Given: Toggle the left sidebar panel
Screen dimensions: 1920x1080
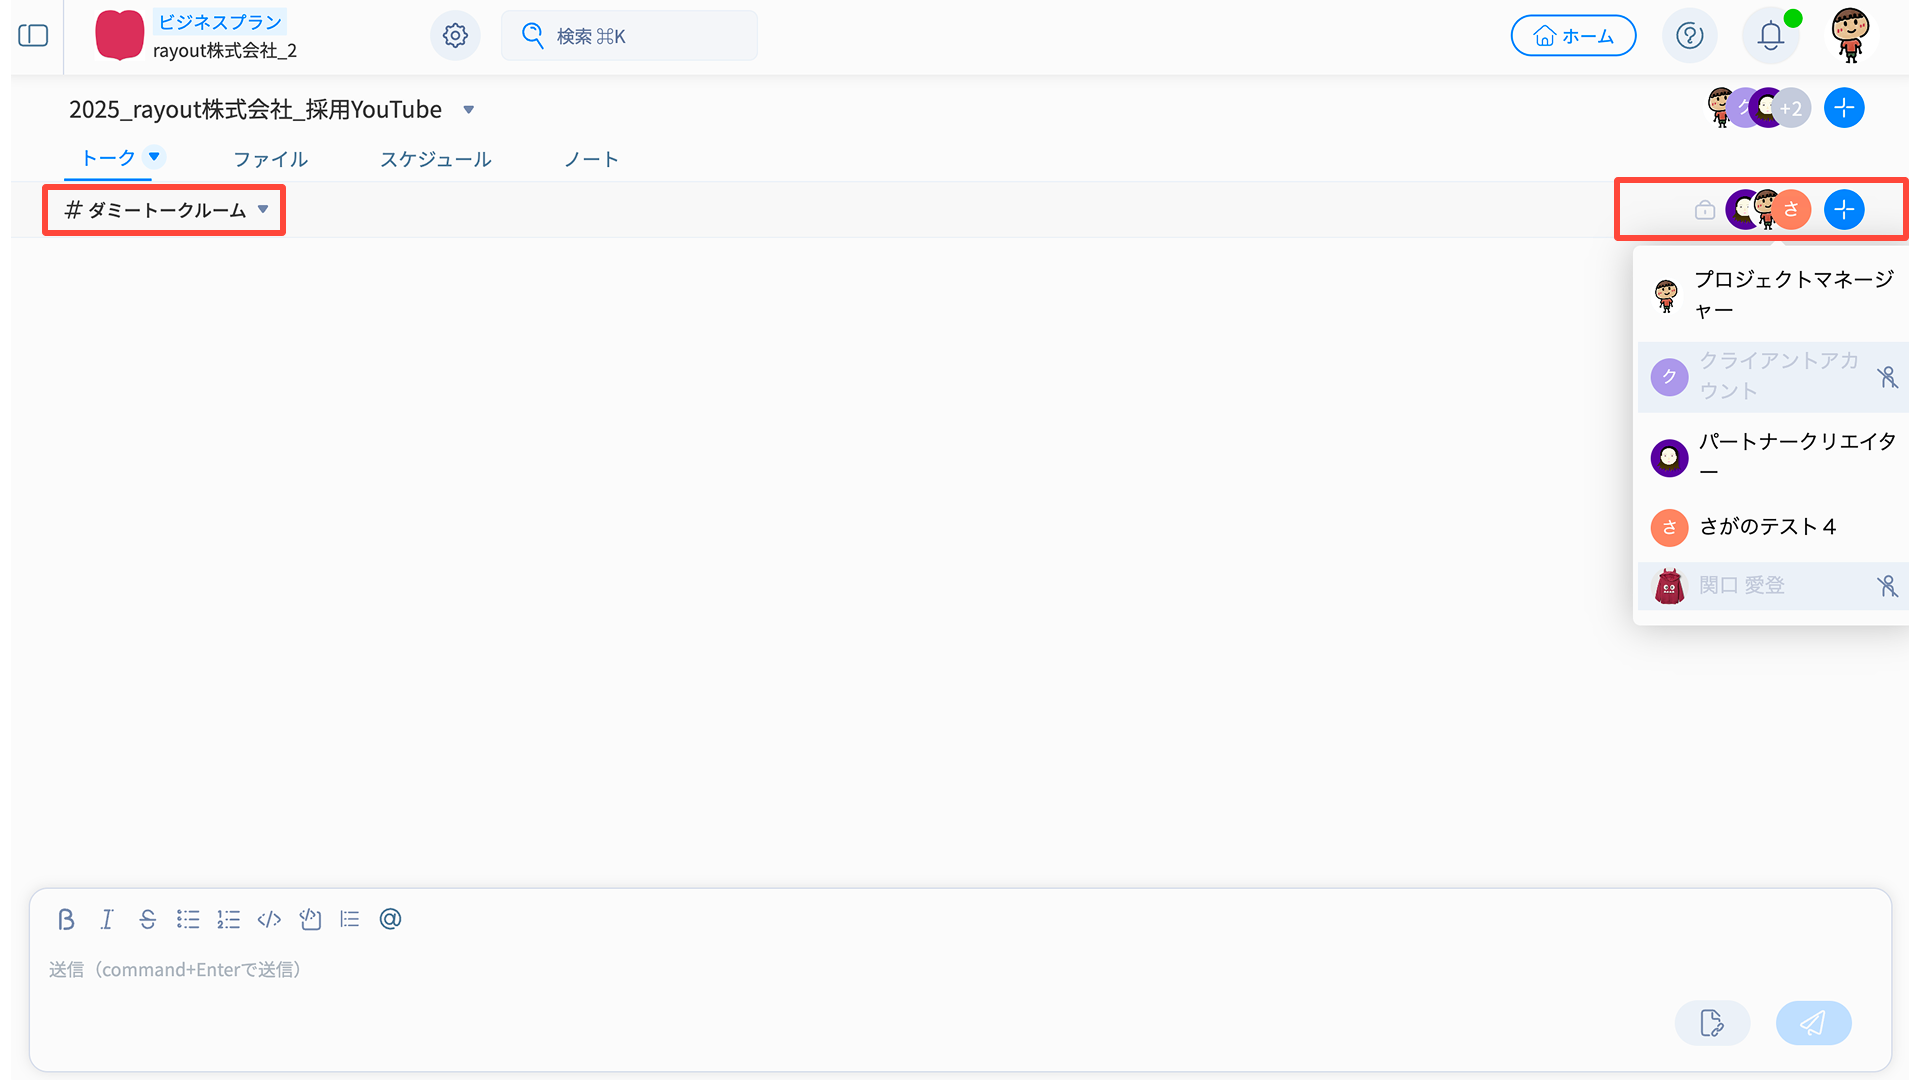Looking at the screenshot, I should pyautogui.click(x=33, y=36).
